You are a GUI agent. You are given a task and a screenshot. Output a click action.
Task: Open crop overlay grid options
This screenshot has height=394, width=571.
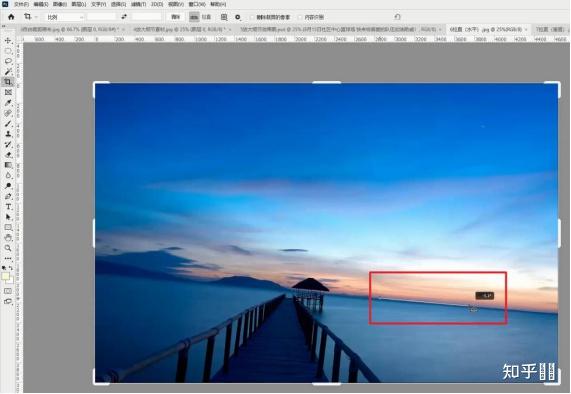[x=224, y=17]
